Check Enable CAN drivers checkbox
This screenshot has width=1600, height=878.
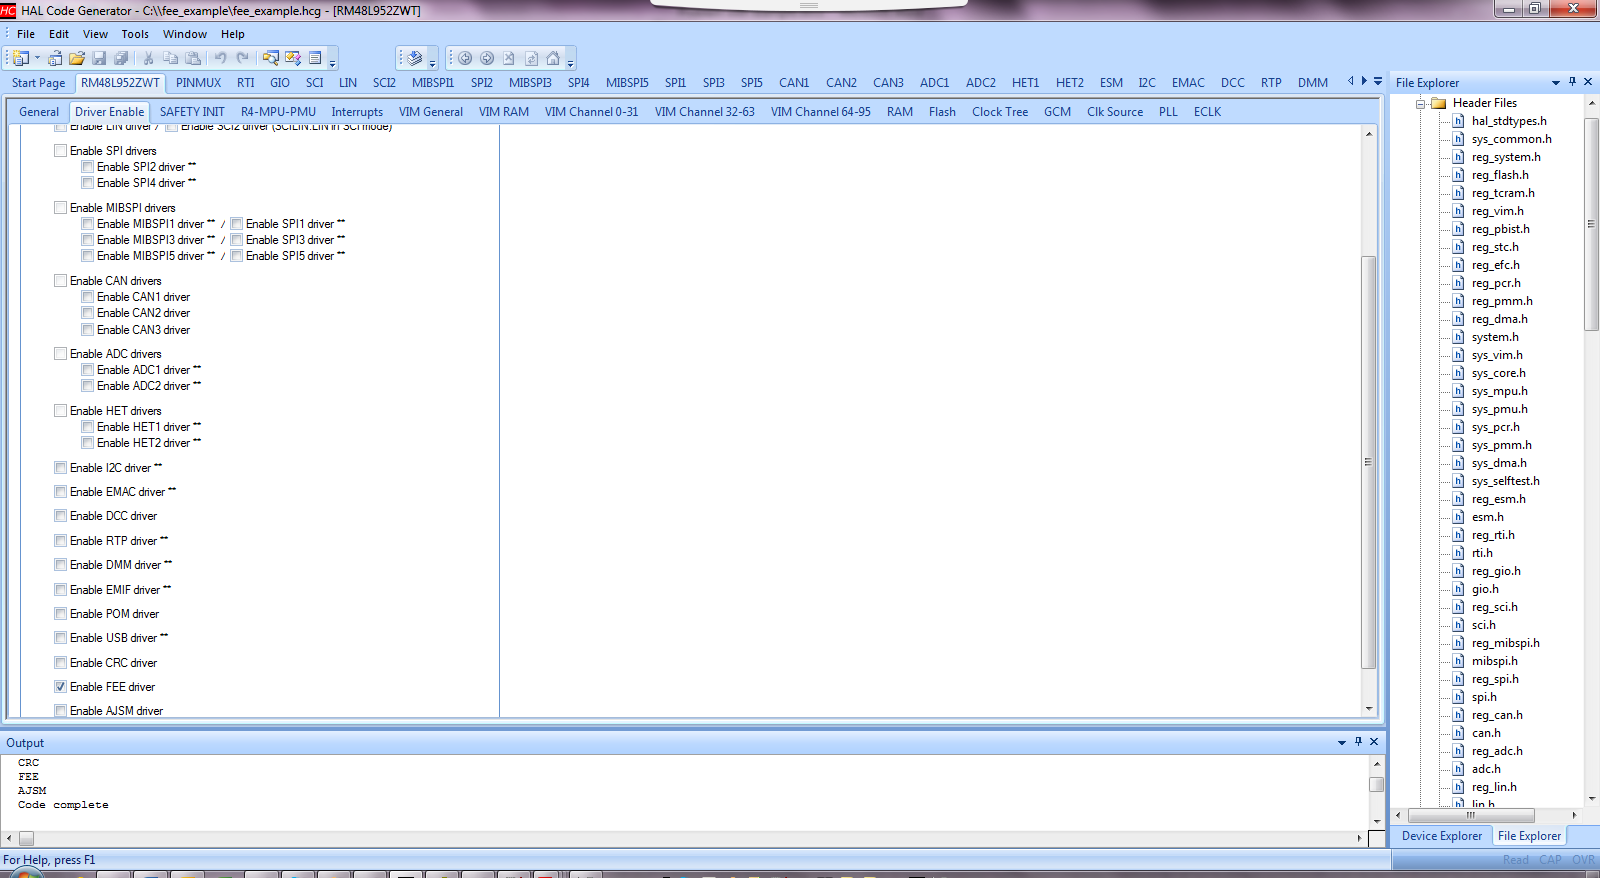pyautogui.click(x=61, y=281)
